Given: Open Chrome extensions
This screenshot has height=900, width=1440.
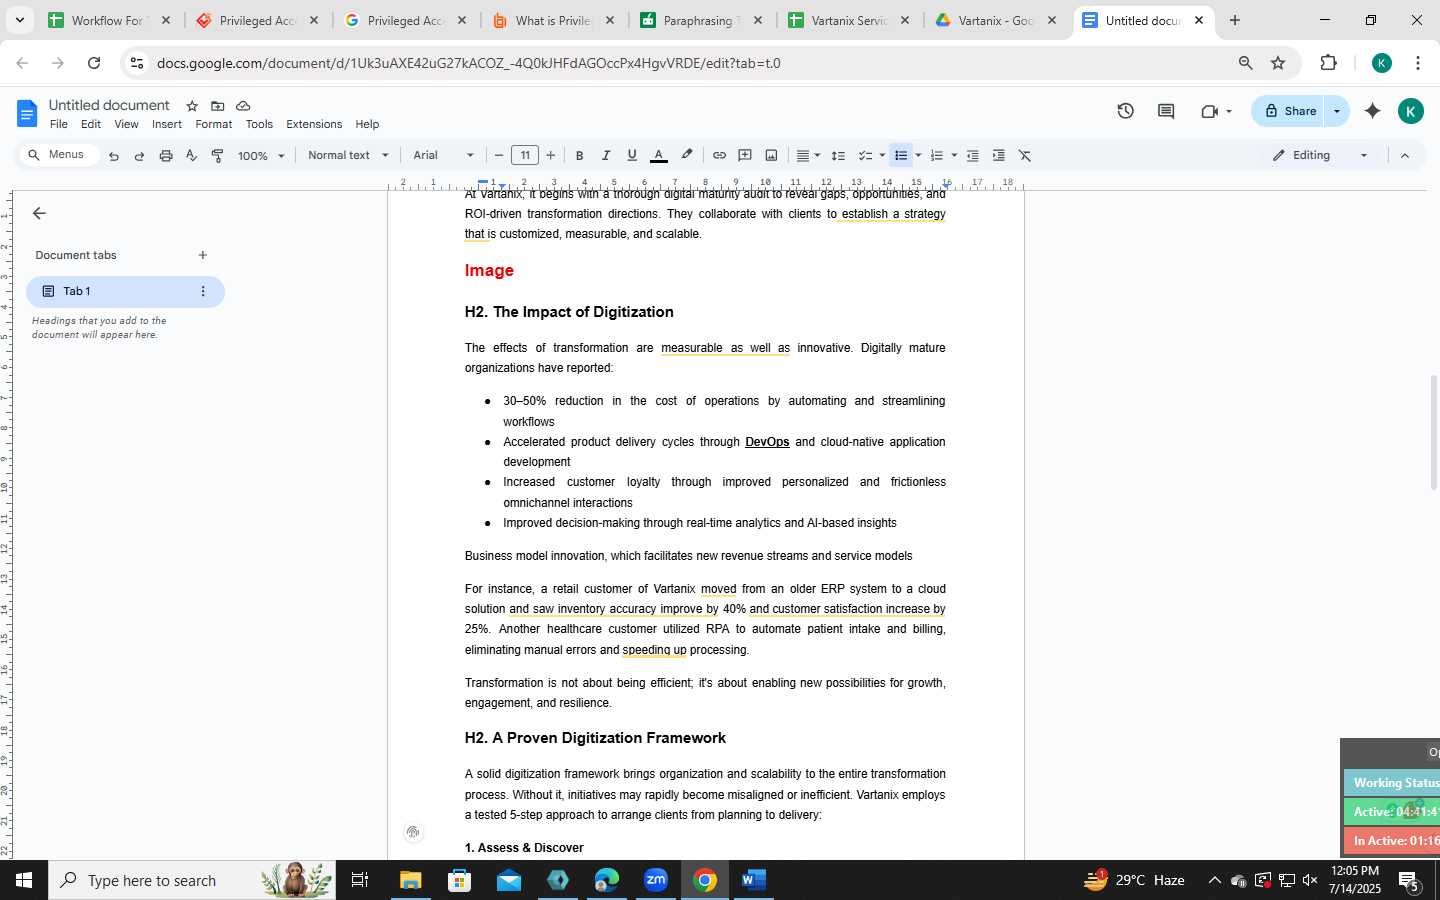Looking at the screenshot, I should point(1328,63).
